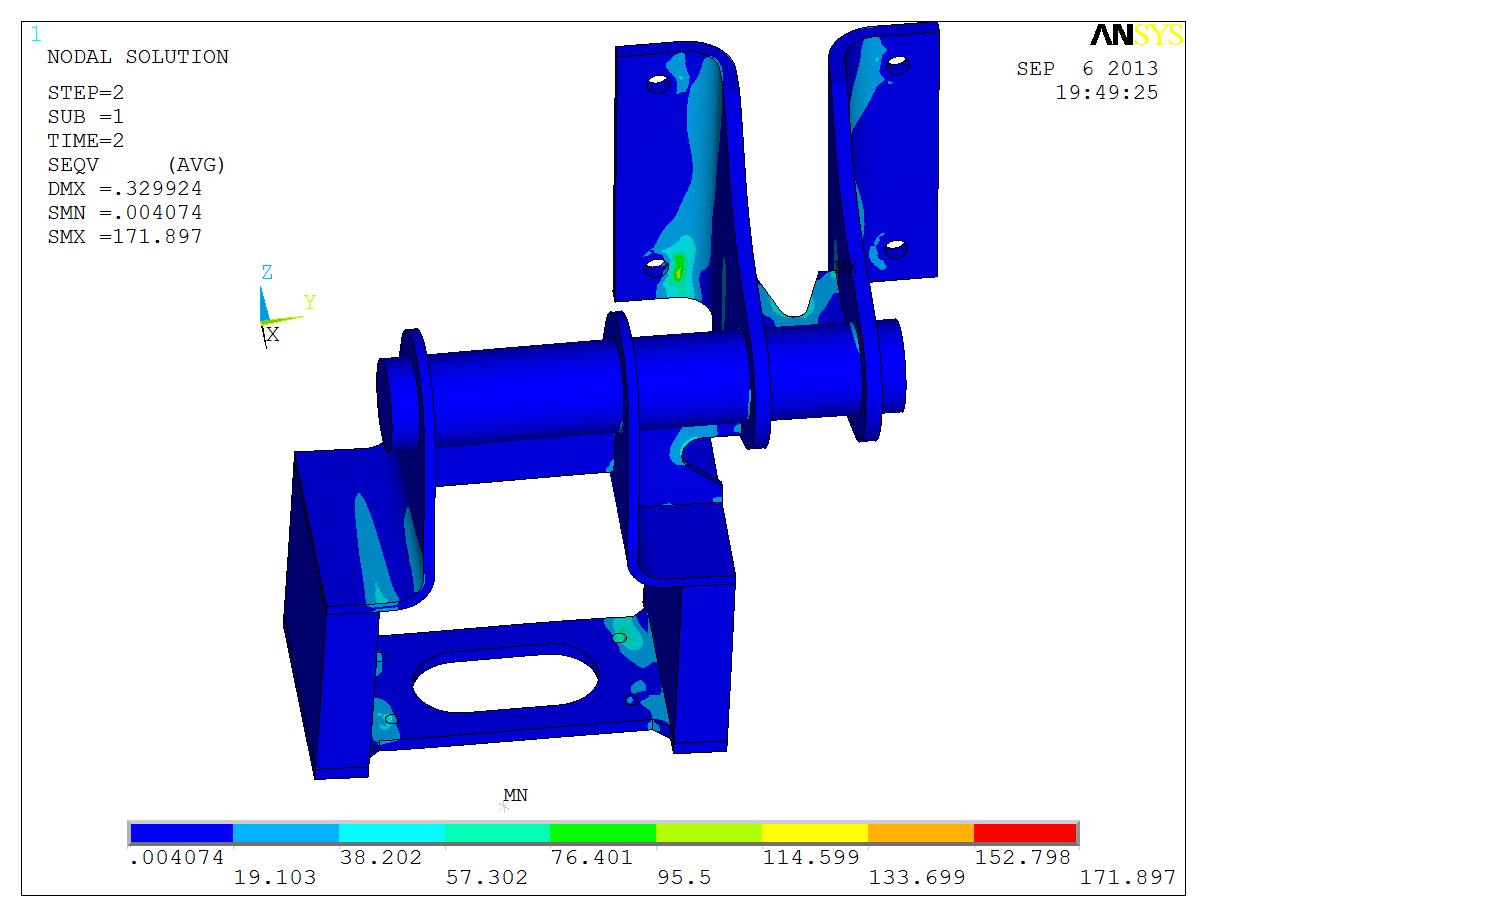The width and height of the screenshot is (1487, 917).
Task: Click the green stress hotspot near lower-left bracket hole
Action: pos(679,268)
